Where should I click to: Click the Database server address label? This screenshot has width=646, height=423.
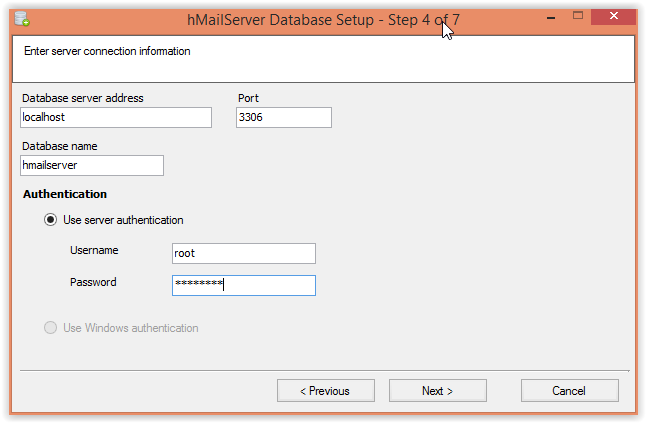83,98
